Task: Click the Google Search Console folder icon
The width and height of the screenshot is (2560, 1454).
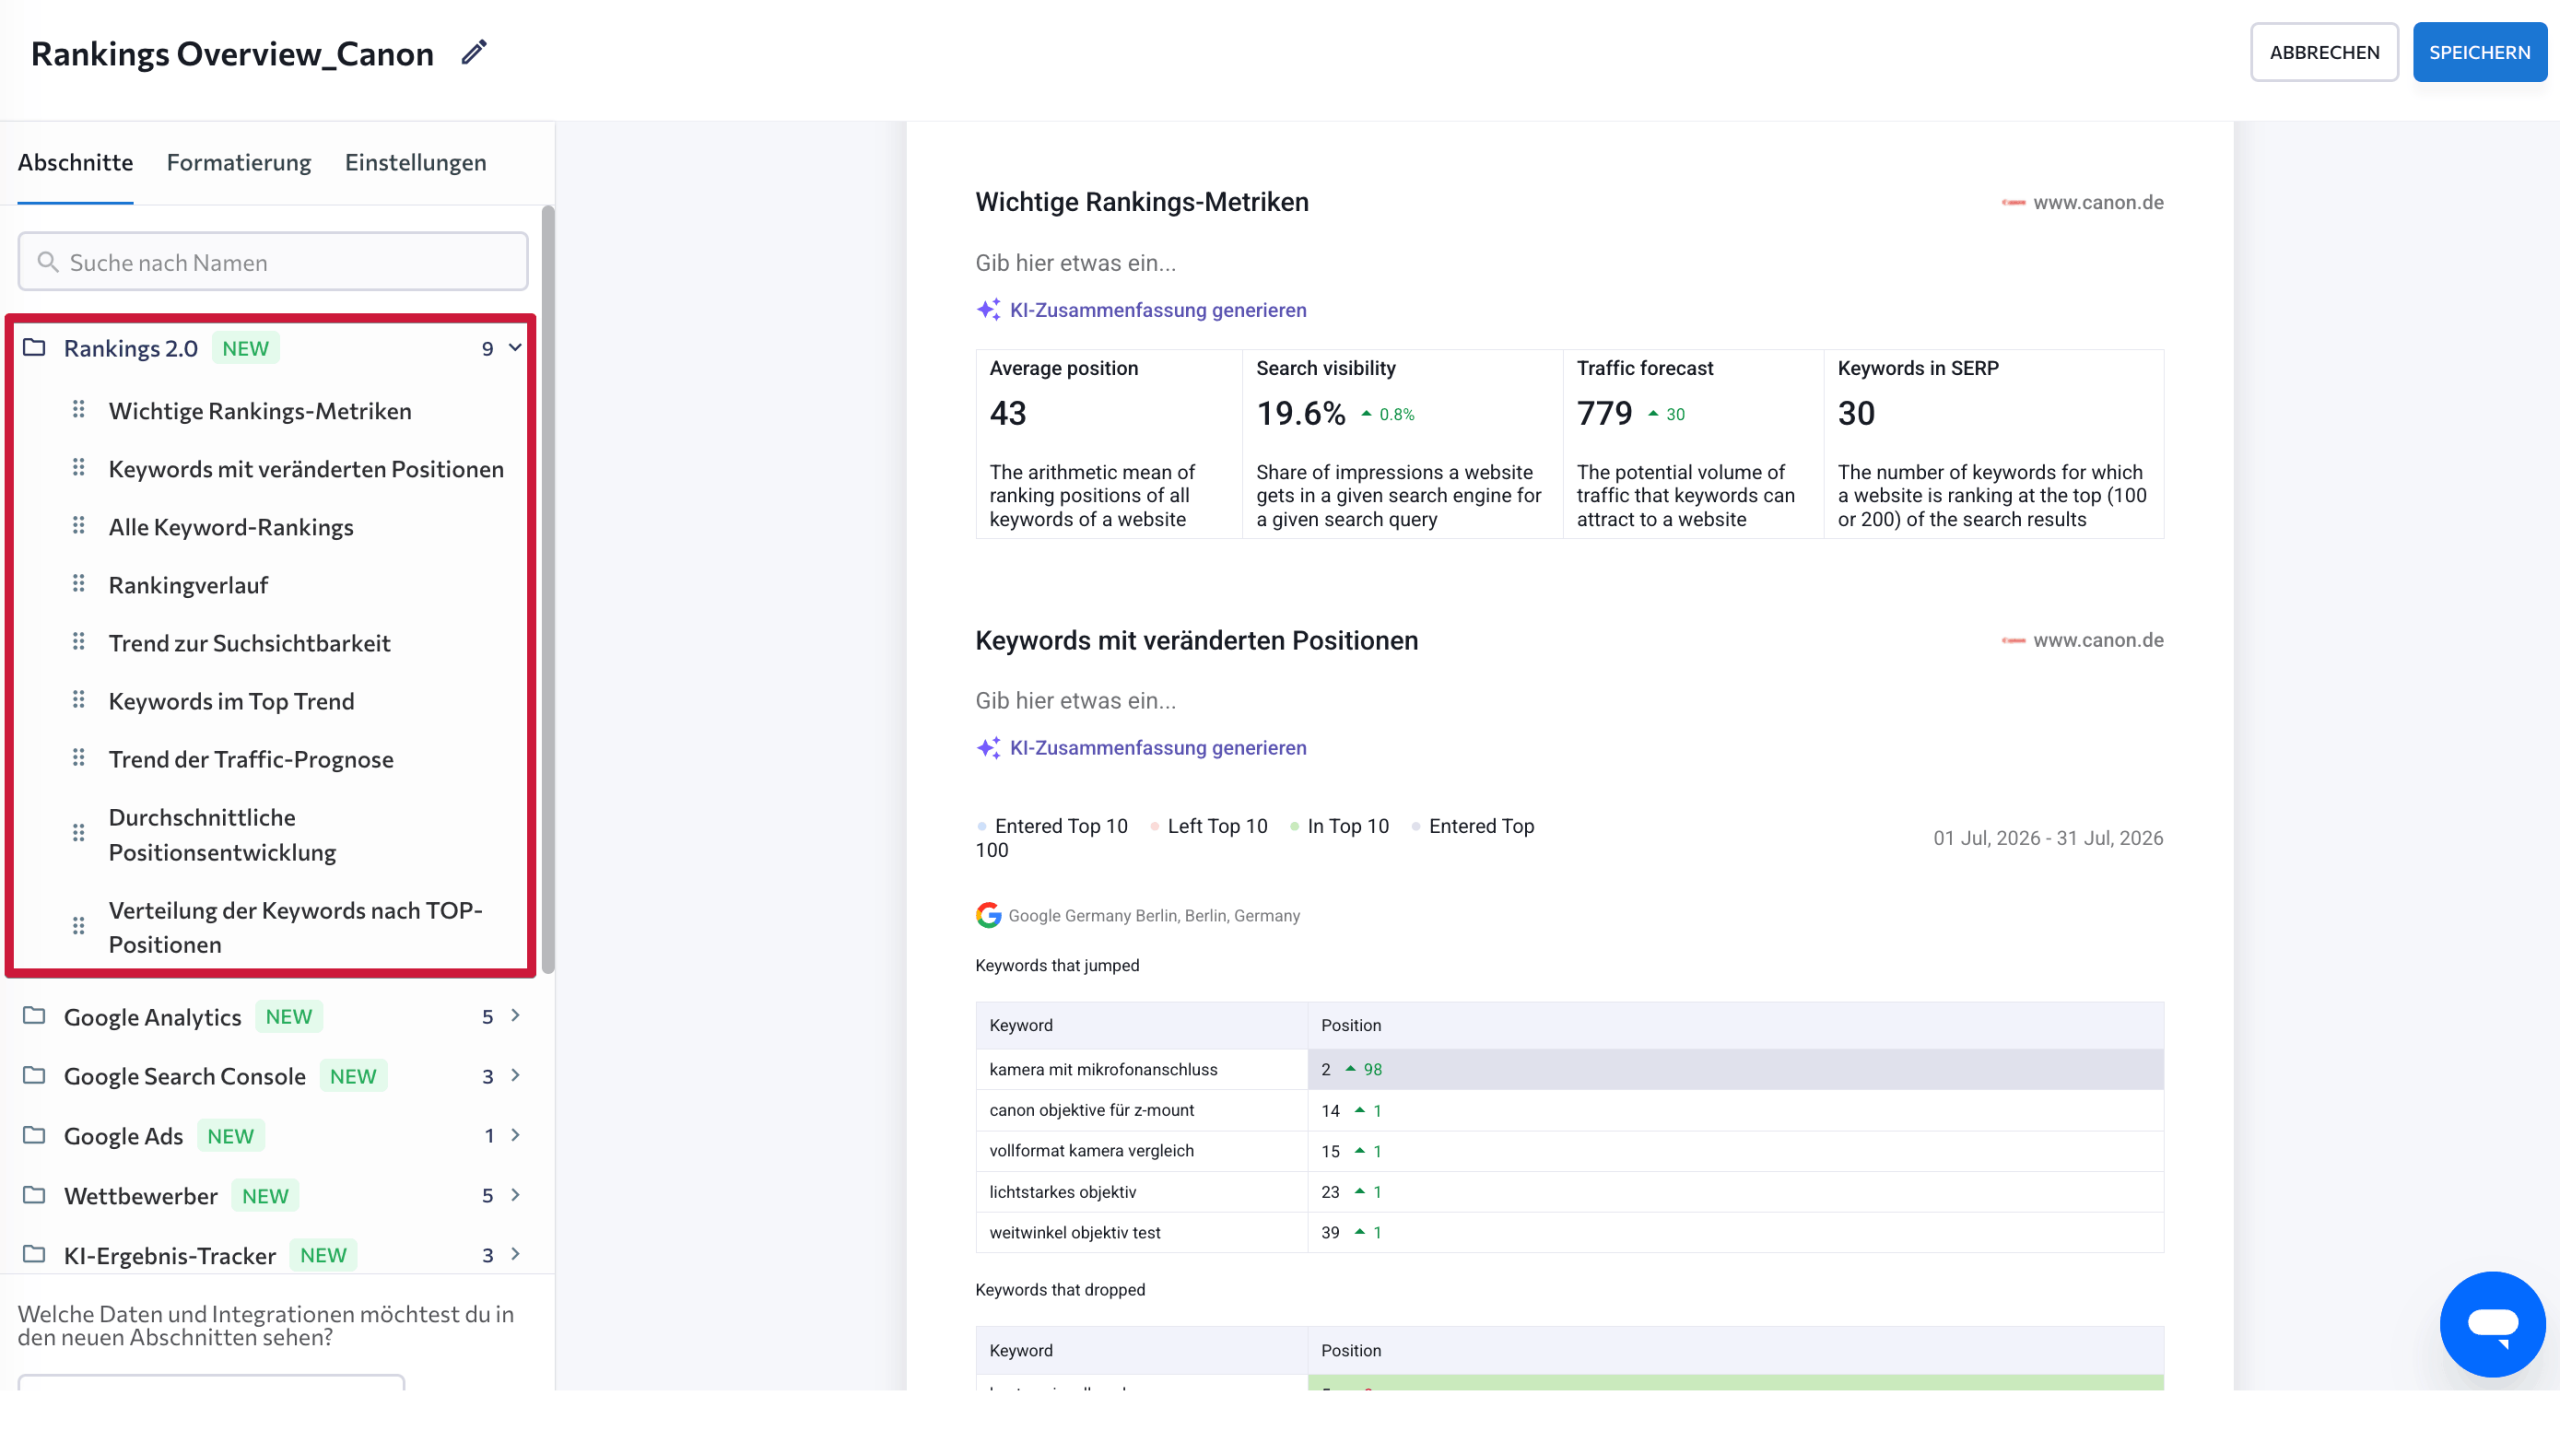Action: 35,1076
